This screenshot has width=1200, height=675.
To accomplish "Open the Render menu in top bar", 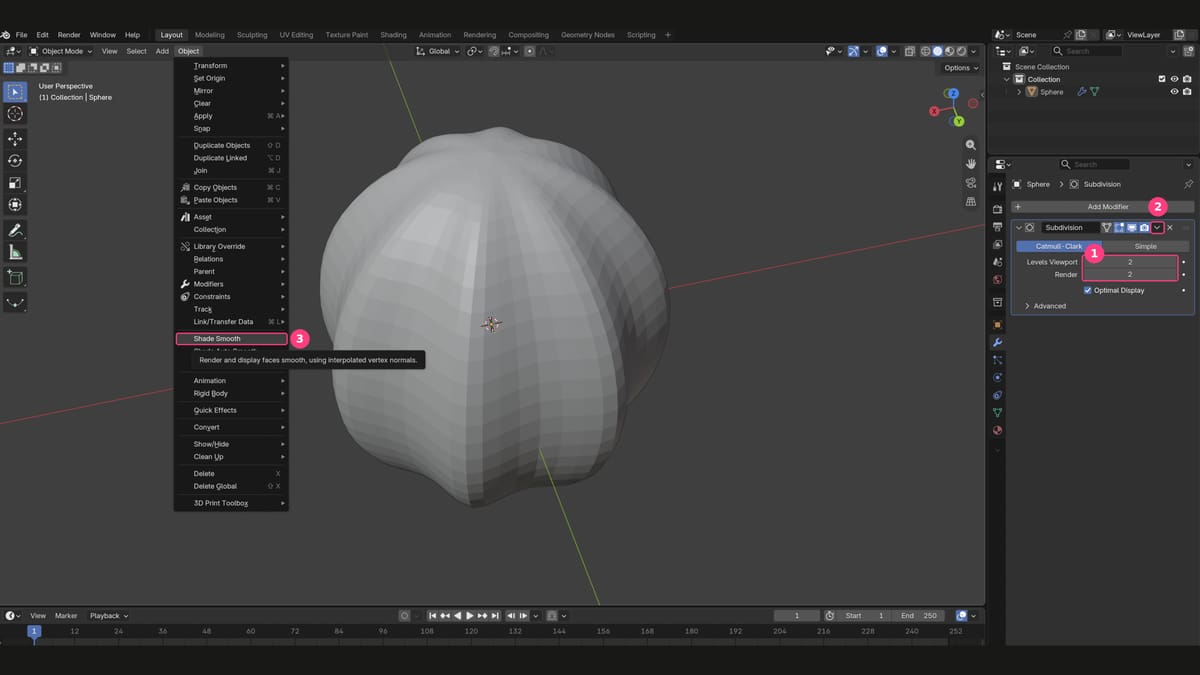I will point(69,35).
